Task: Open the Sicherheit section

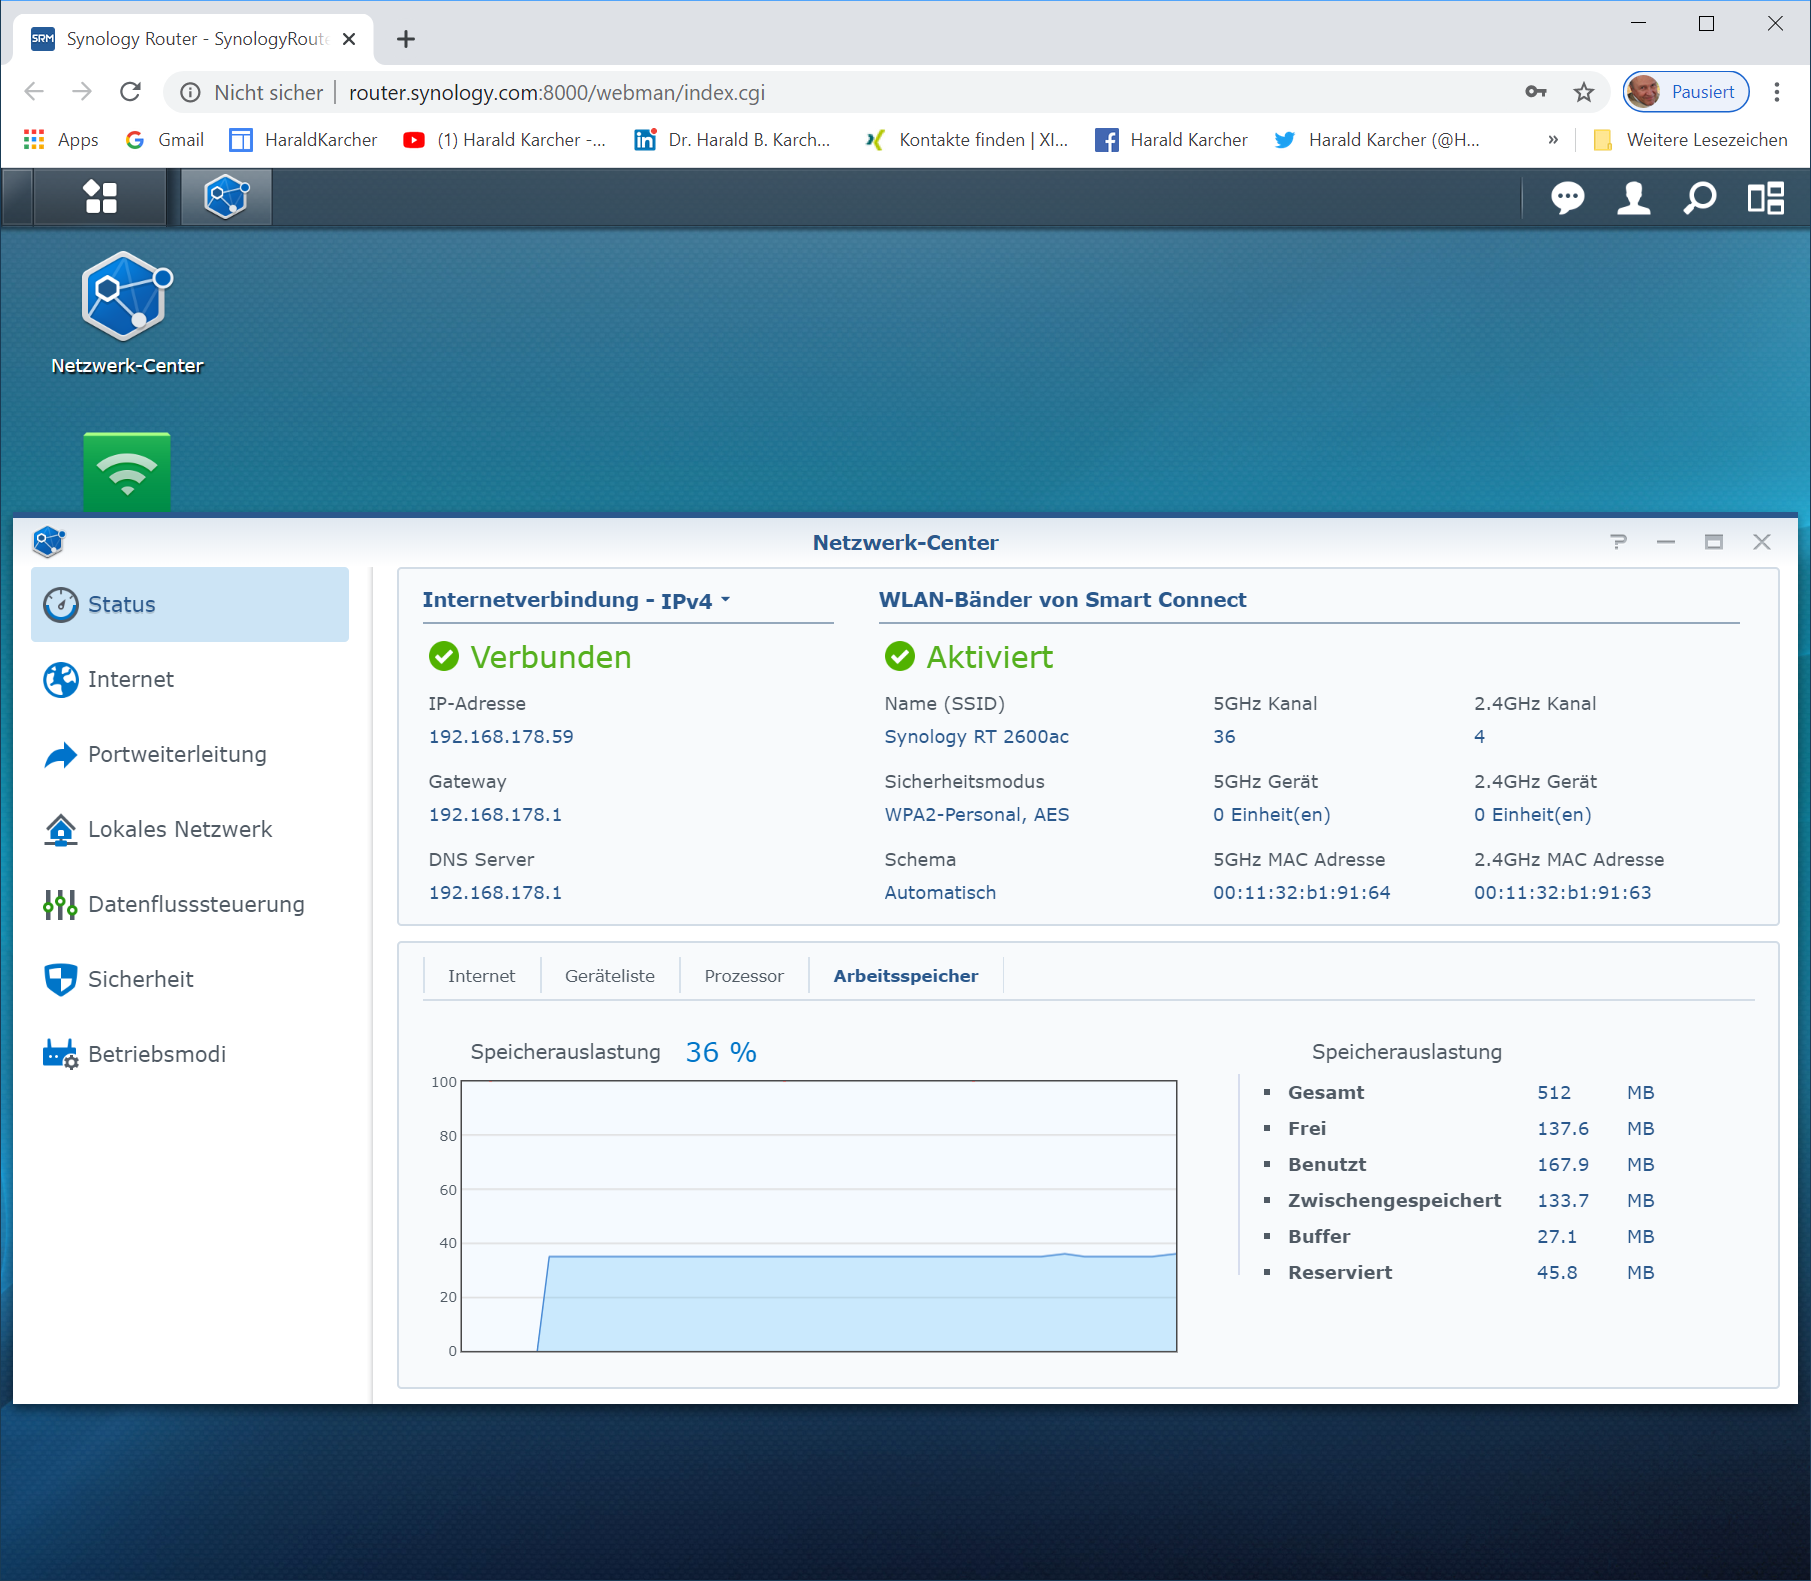Action: (x=140, y=980)
